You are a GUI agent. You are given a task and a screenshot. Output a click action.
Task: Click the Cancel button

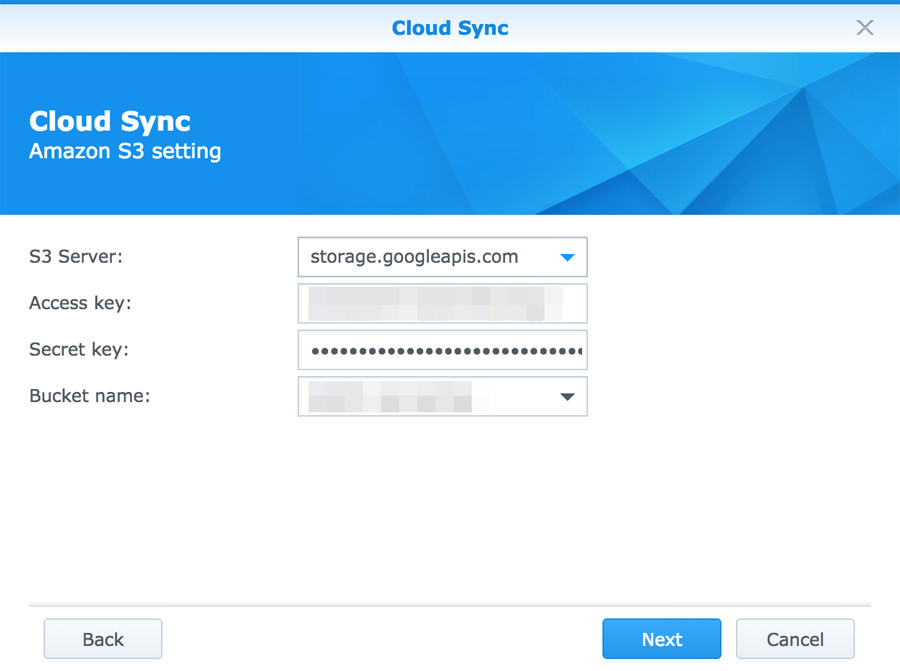point(795,639)
